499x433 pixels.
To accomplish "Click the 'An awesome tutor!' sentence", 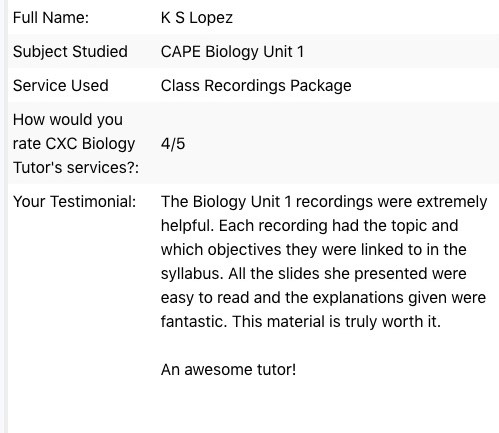I will (228, 370).
